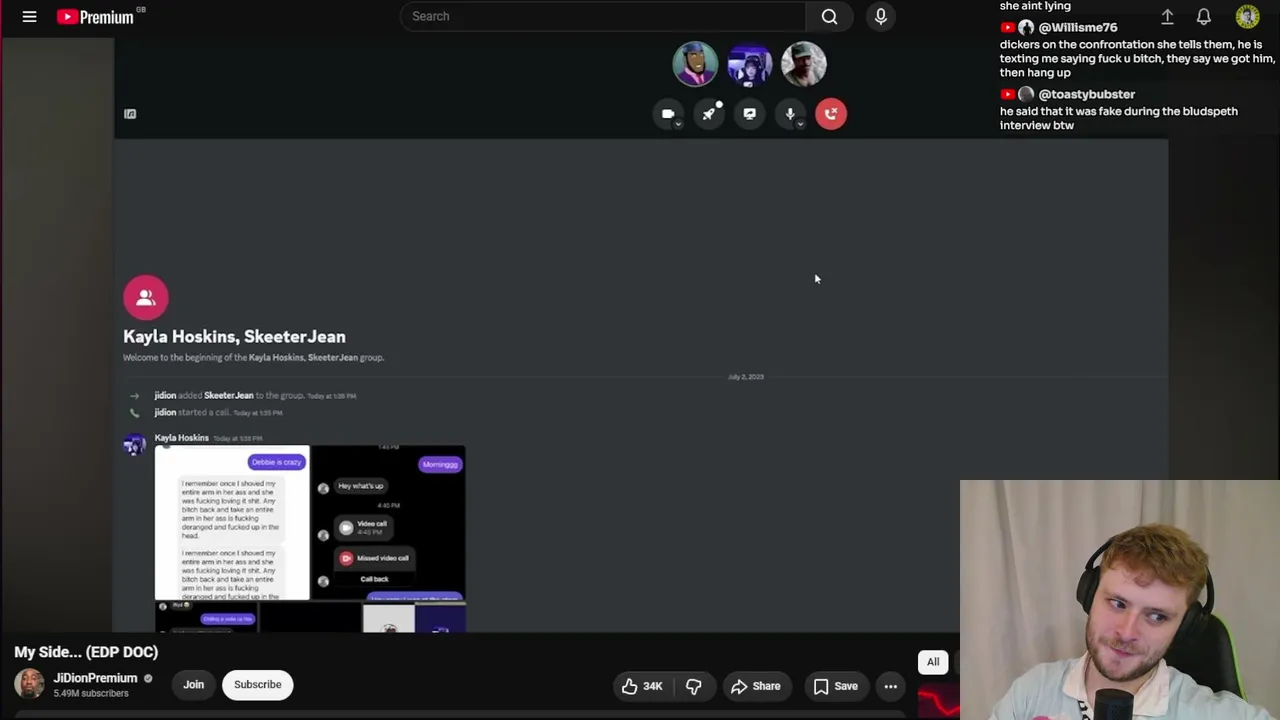This screenshot has width=1280, height=720.
Task: Click the Kayla Hoskins username in chat
Action: click(181, 438)
